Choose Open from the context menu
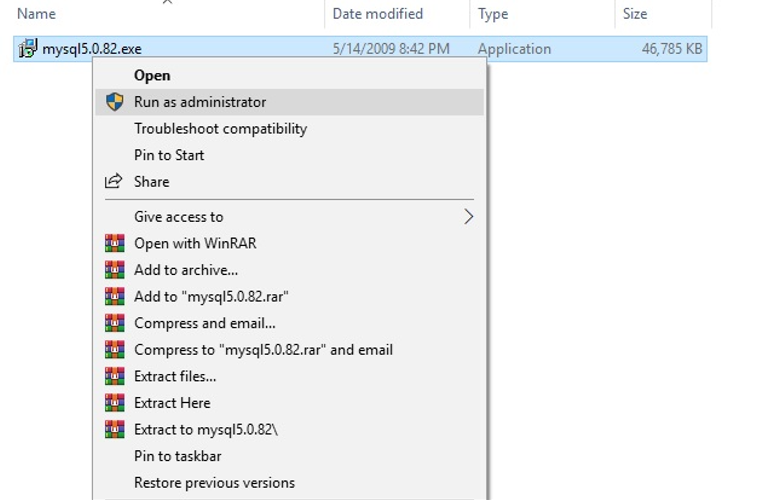 [290, 76]
